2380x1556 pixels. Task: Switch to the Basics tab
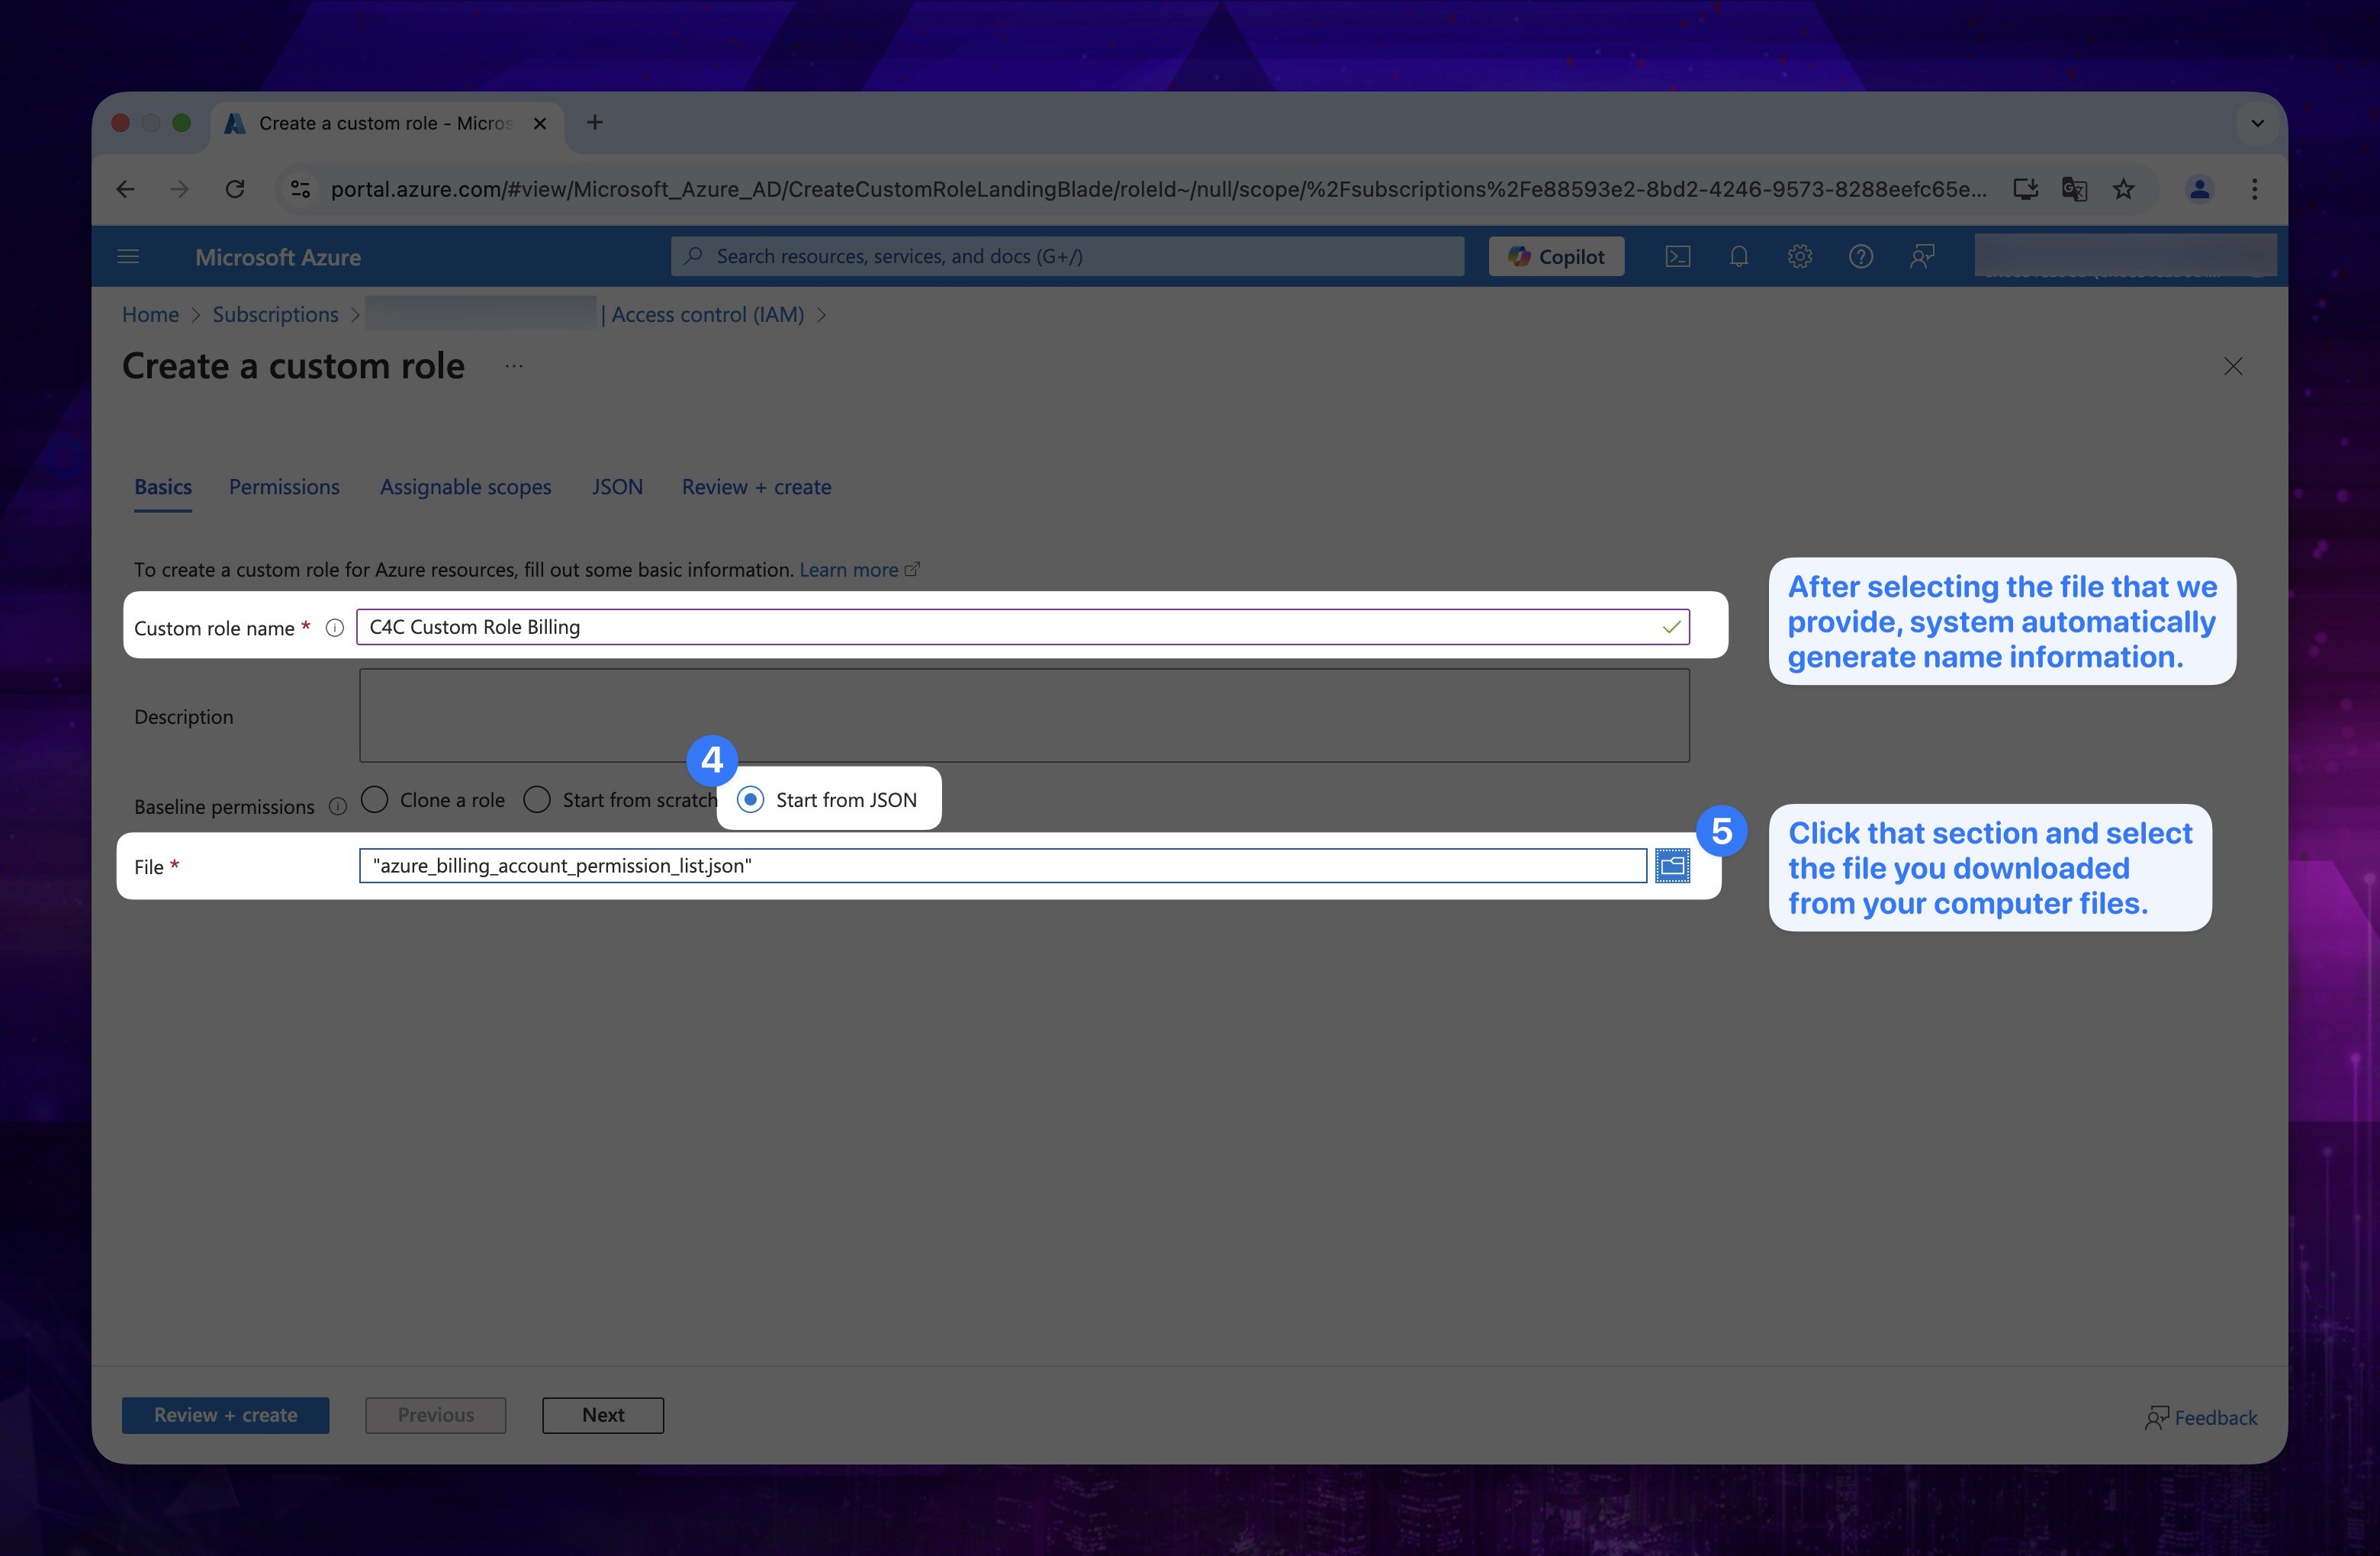click(x=163, y=487)
